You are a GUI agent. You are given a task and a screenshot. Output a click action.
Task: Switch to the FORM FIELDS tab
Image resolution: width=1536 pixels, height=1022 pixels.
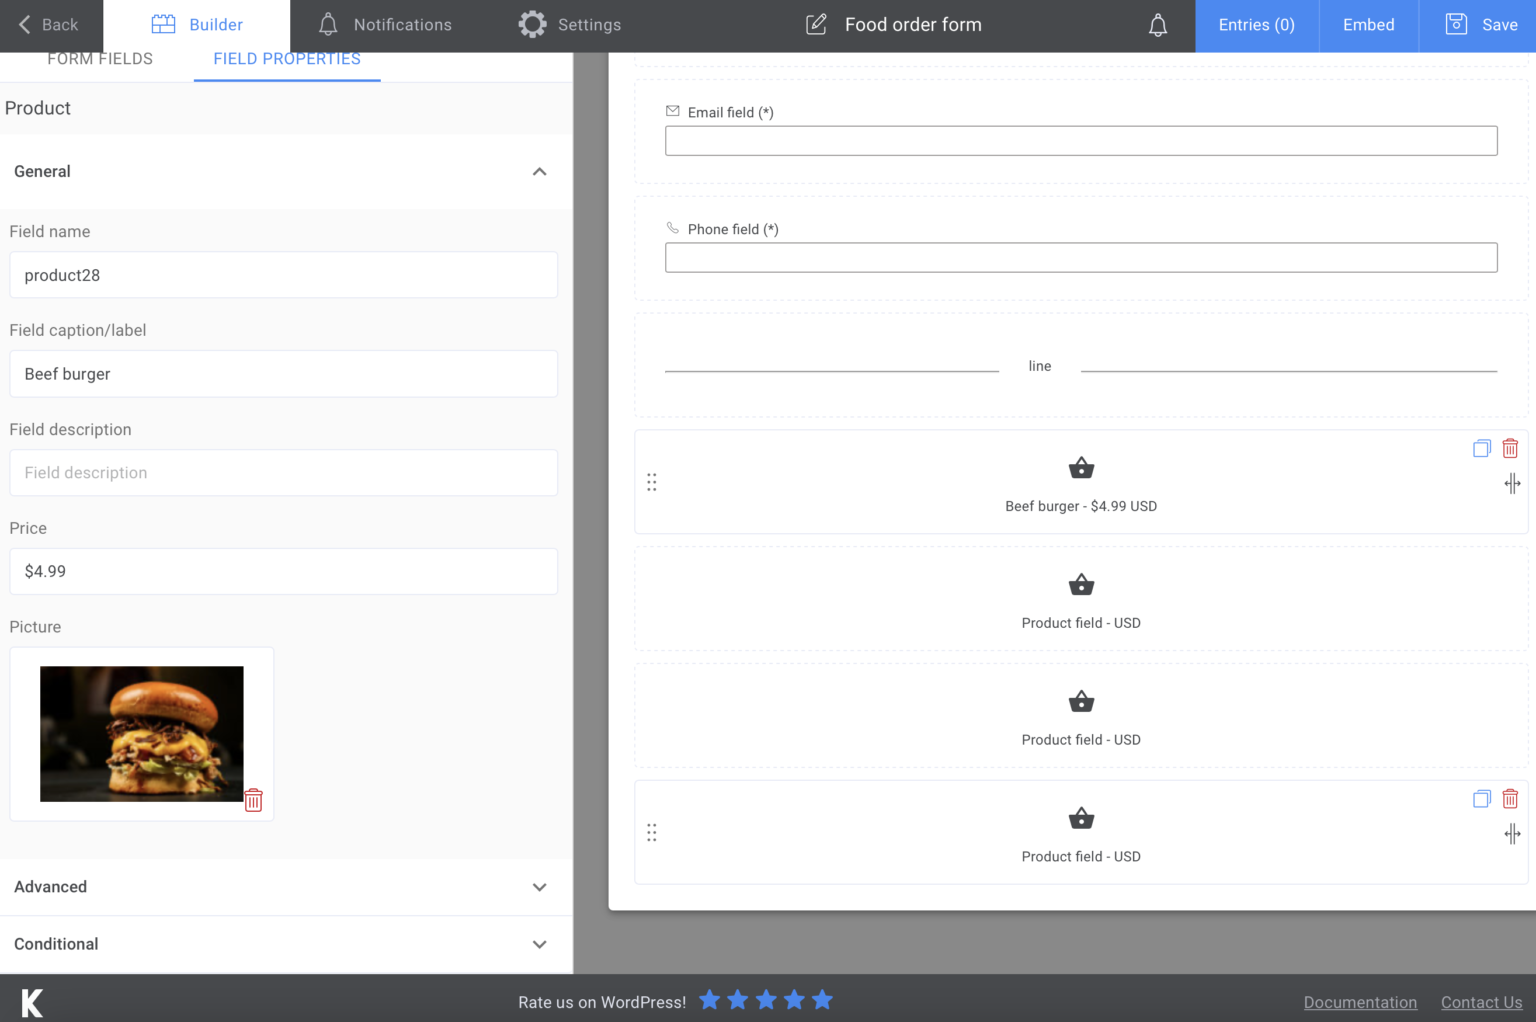pyautogui.click(x=100, y=58)
